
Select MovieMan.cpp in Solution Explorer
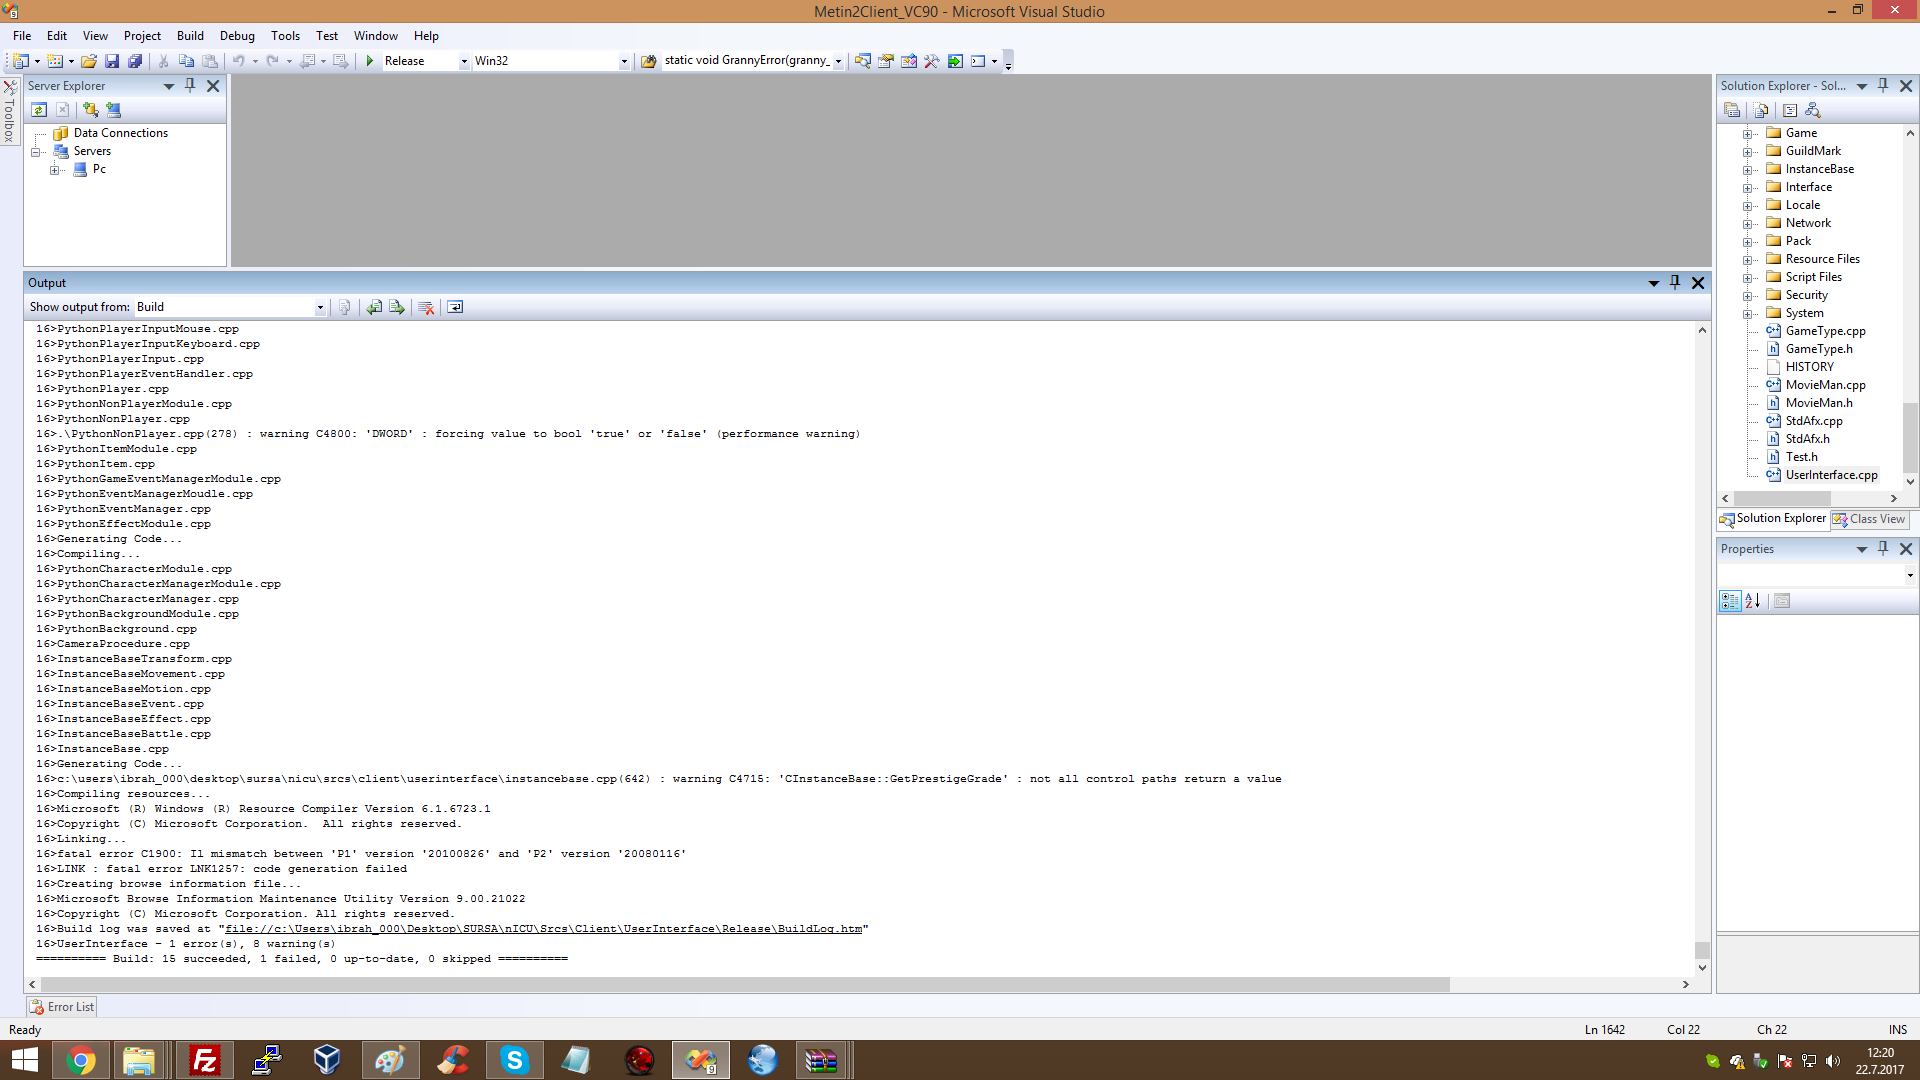pyautogui.click(x=1825, y=385)
